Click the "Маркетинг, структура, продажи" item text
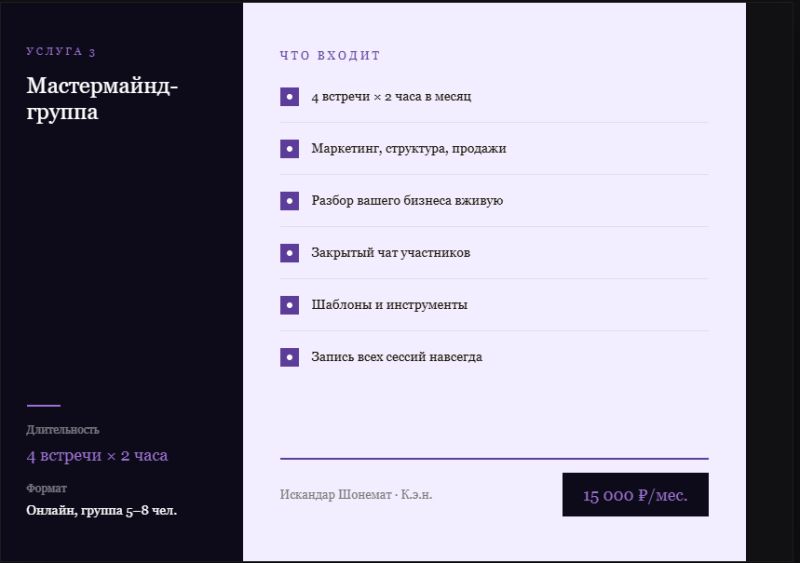Image resolution: width=800 pixels, height=563 pixels. click(x=408, y=149)
